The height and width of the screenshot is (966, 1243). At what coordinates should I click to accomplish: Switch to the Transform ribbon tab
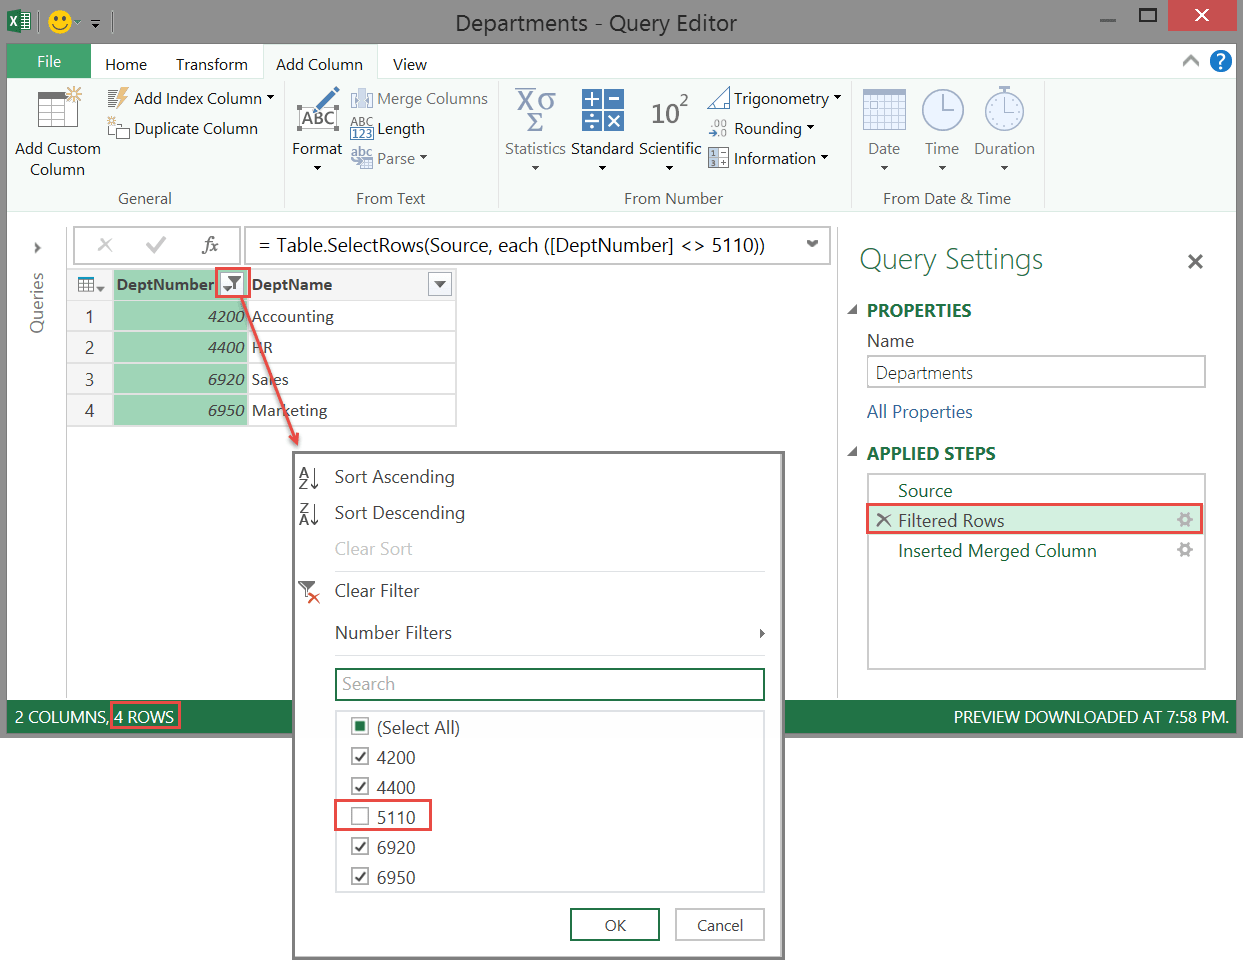coord(211,63)
